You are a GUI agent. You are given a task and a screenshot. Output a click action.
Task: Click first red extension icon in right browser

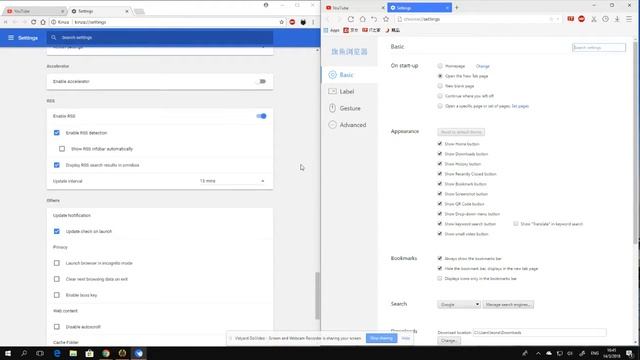coord(571,19)
